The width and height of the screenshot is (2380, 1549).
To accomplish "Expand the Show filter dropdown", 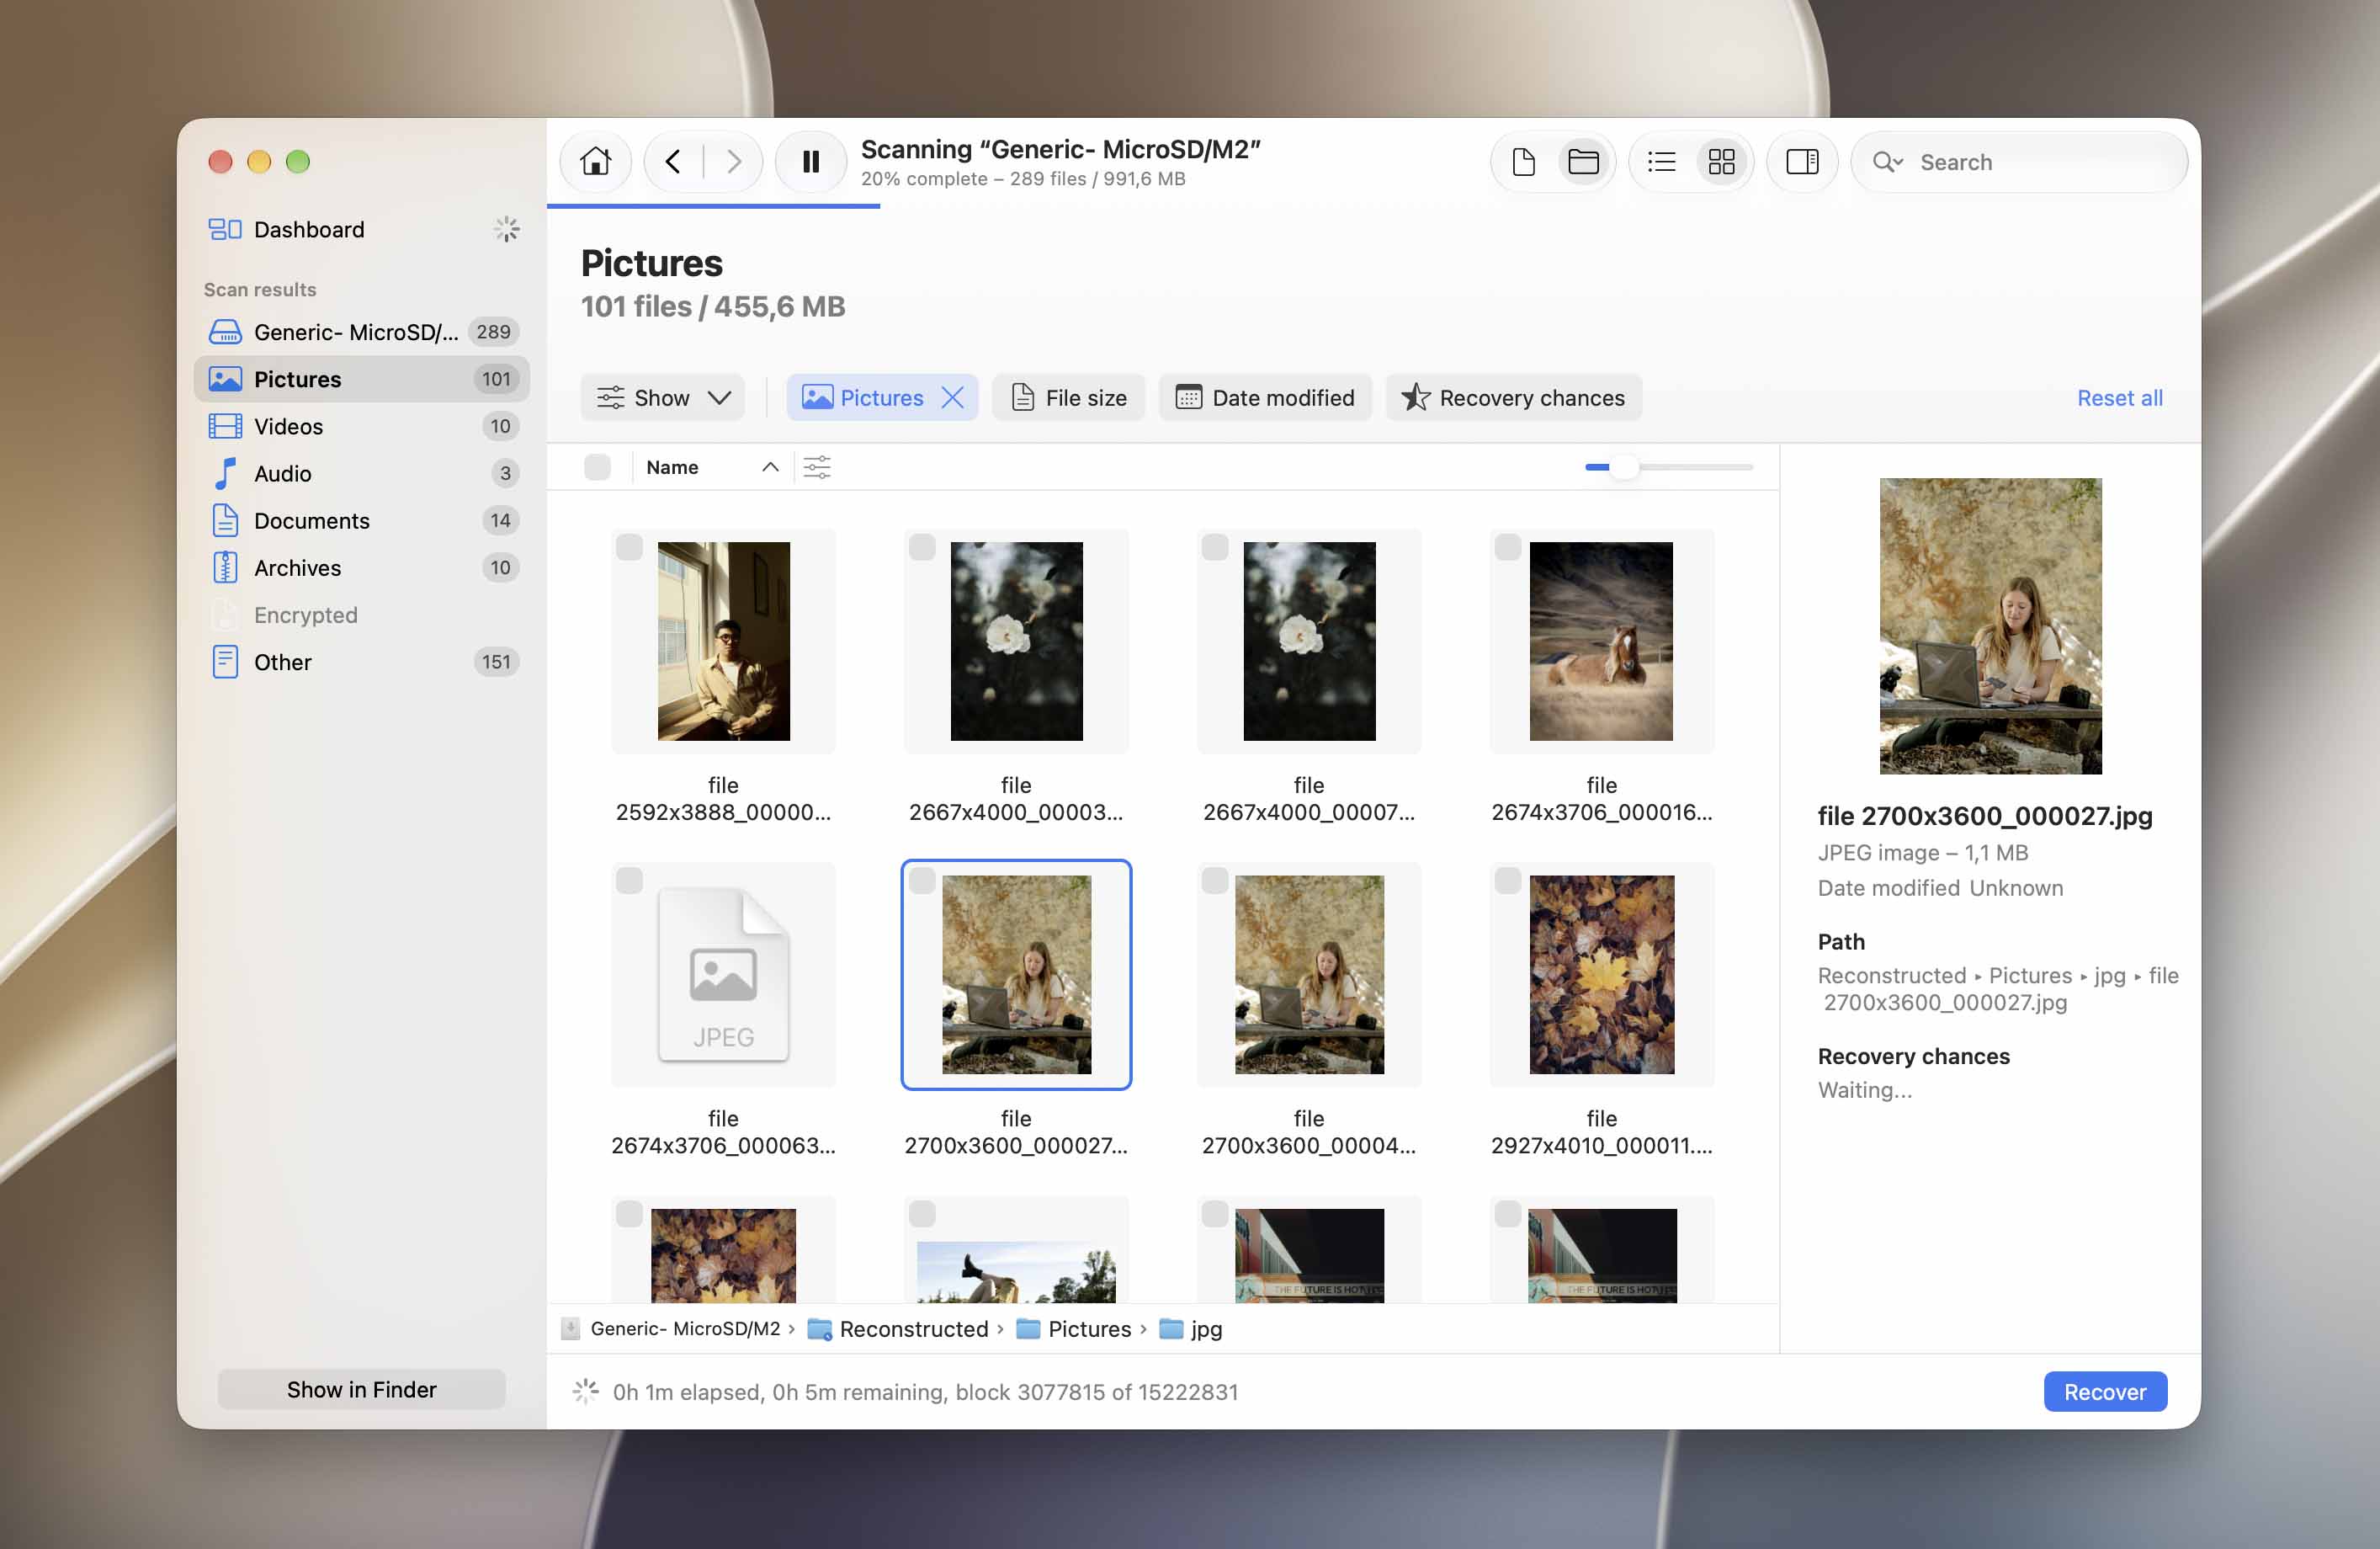I will tap(662, 398).
